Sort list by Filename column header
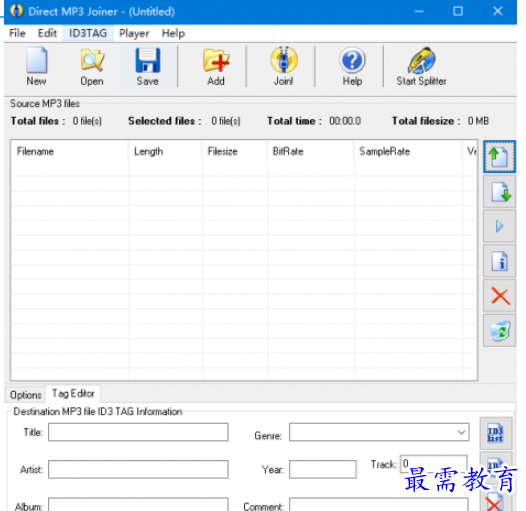The image size is (526, 511). (69, 151)
